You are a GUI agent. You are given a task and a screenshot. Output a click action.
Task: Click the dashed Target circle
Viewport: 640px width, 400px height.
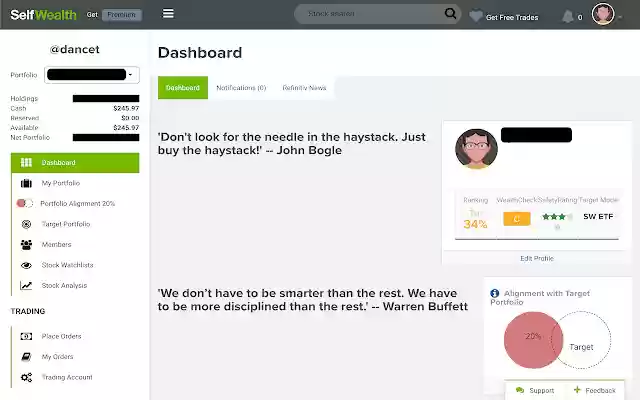581,340
